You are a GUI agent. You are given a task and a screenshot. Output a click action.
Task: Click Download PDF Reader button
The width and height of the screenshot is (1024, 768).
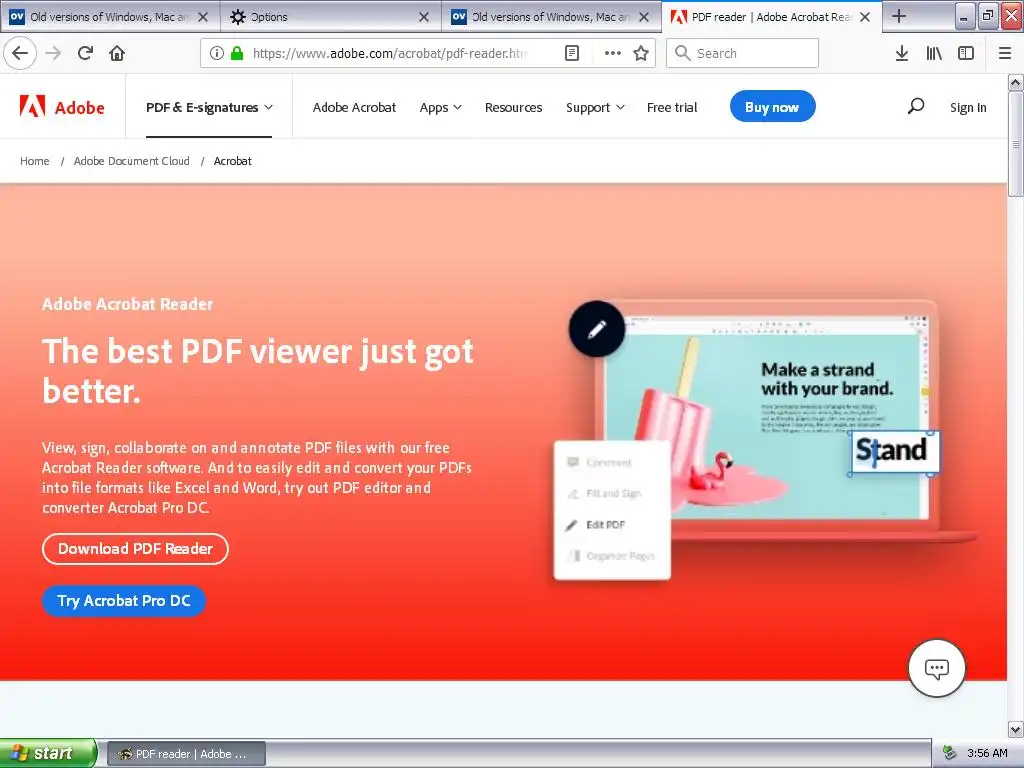pos(135,549)
